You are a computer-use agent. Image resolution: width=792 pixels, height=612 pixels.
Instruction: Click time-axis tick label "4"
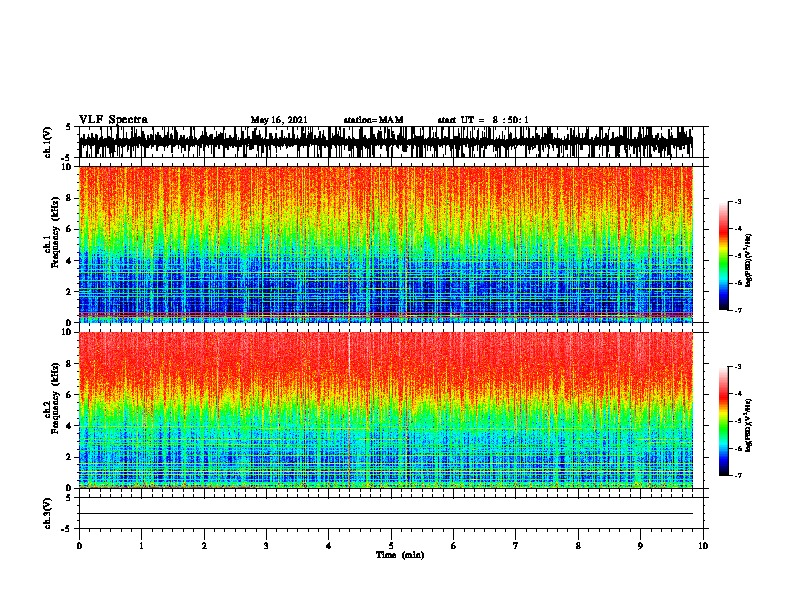[x=329, y=546]
